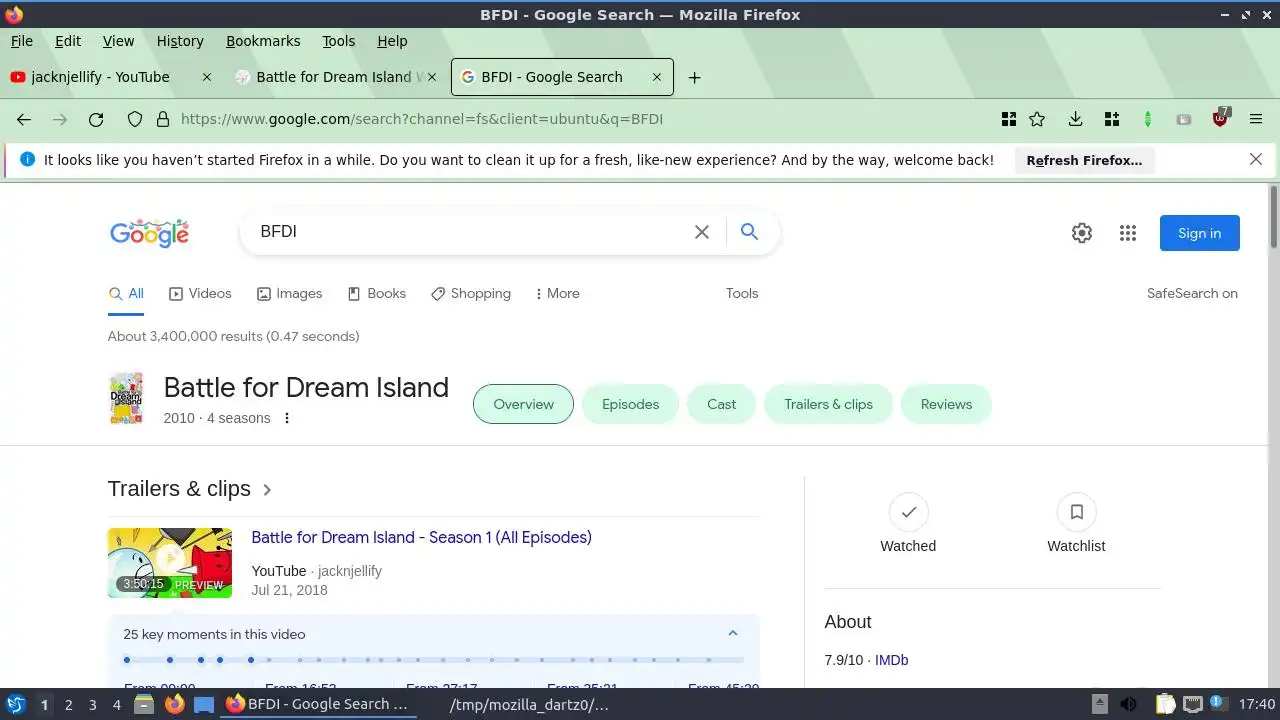1280x720 pixels.
Task: Open search Tools options
Action: [x=742, y=293]
